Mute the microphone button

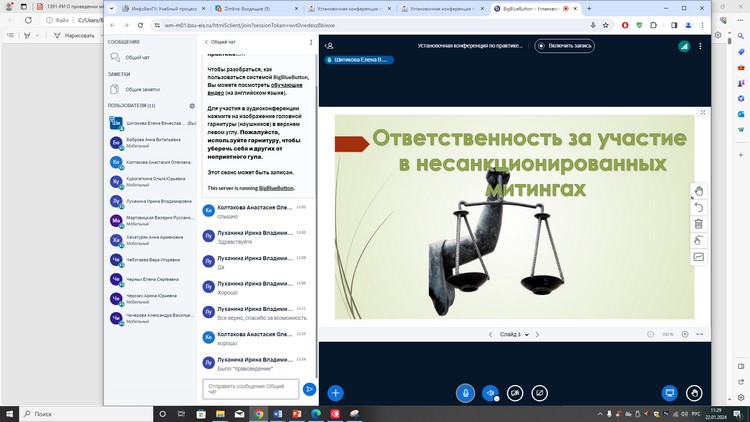465,393
